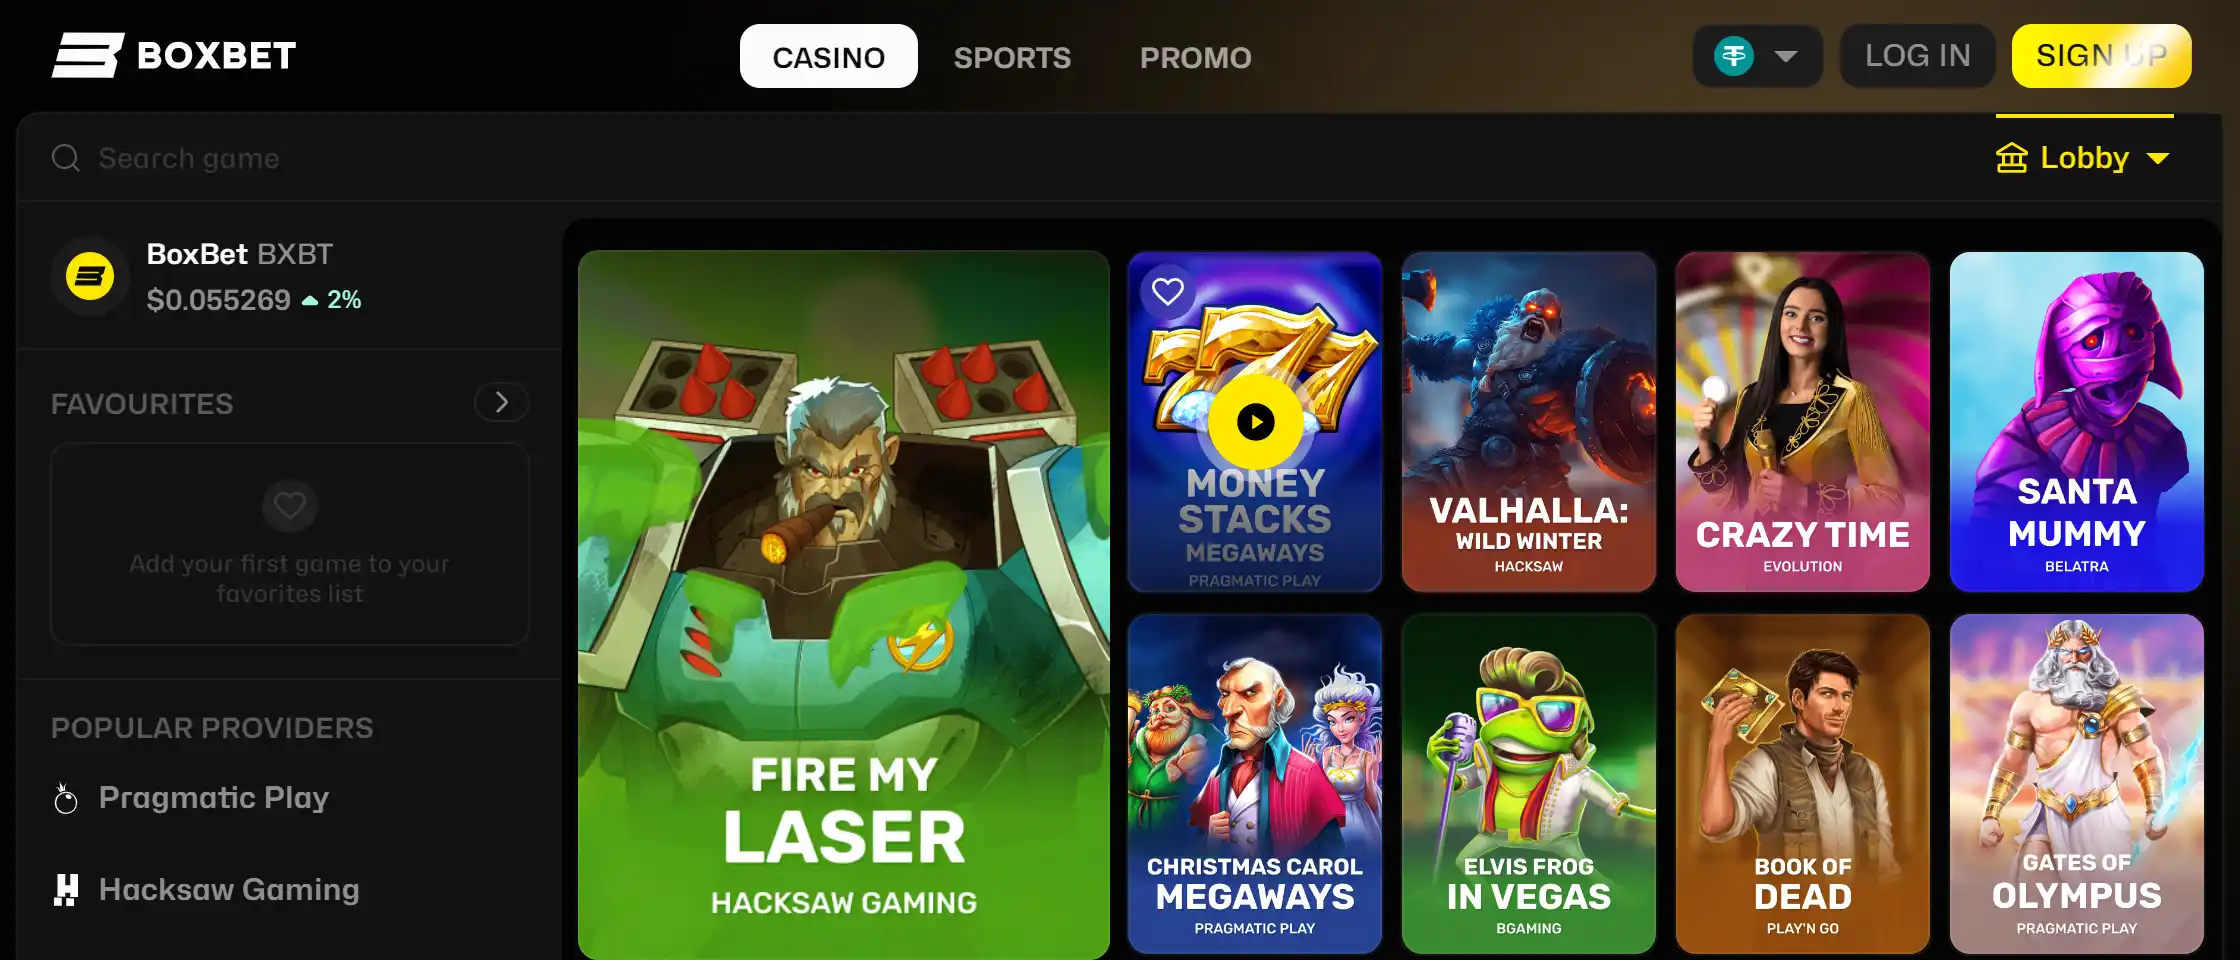Expand Favourites with the chevron arrow
2240x960 pixels.
pos(502,403)
